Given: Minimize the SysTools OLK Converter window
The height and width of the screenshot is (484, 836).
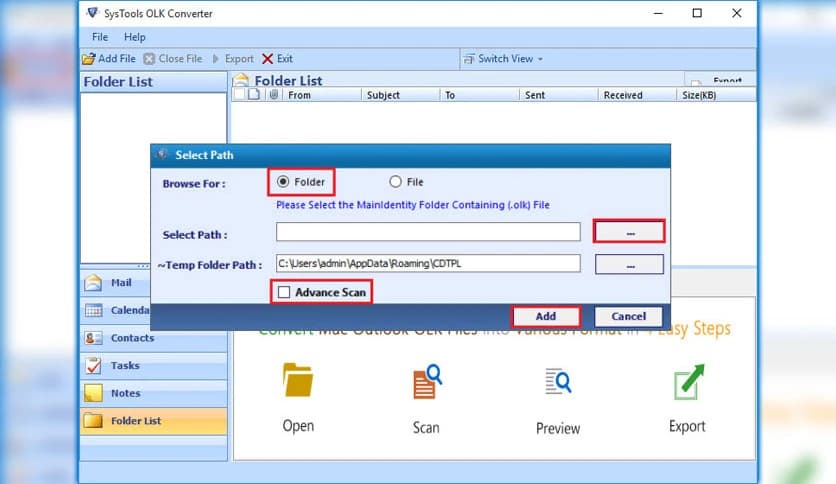Looking at the screenshot, I should pyautogui.click(x=658, y=13).
